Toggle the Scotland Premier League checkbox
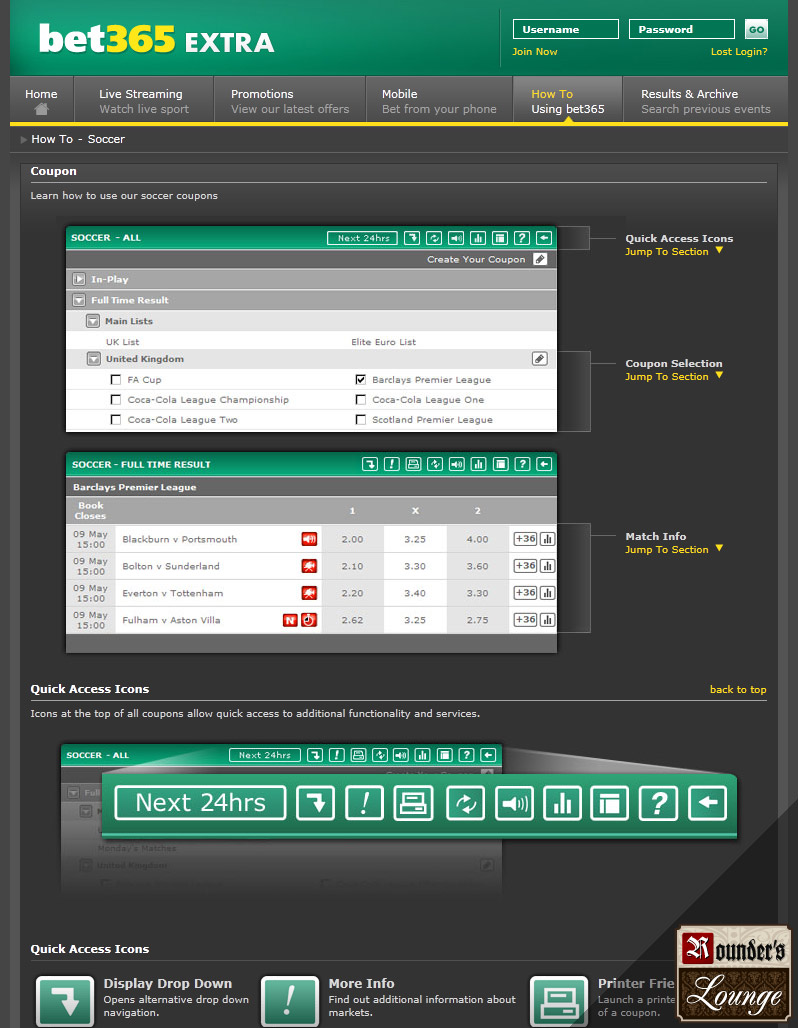 click(361, 420)
